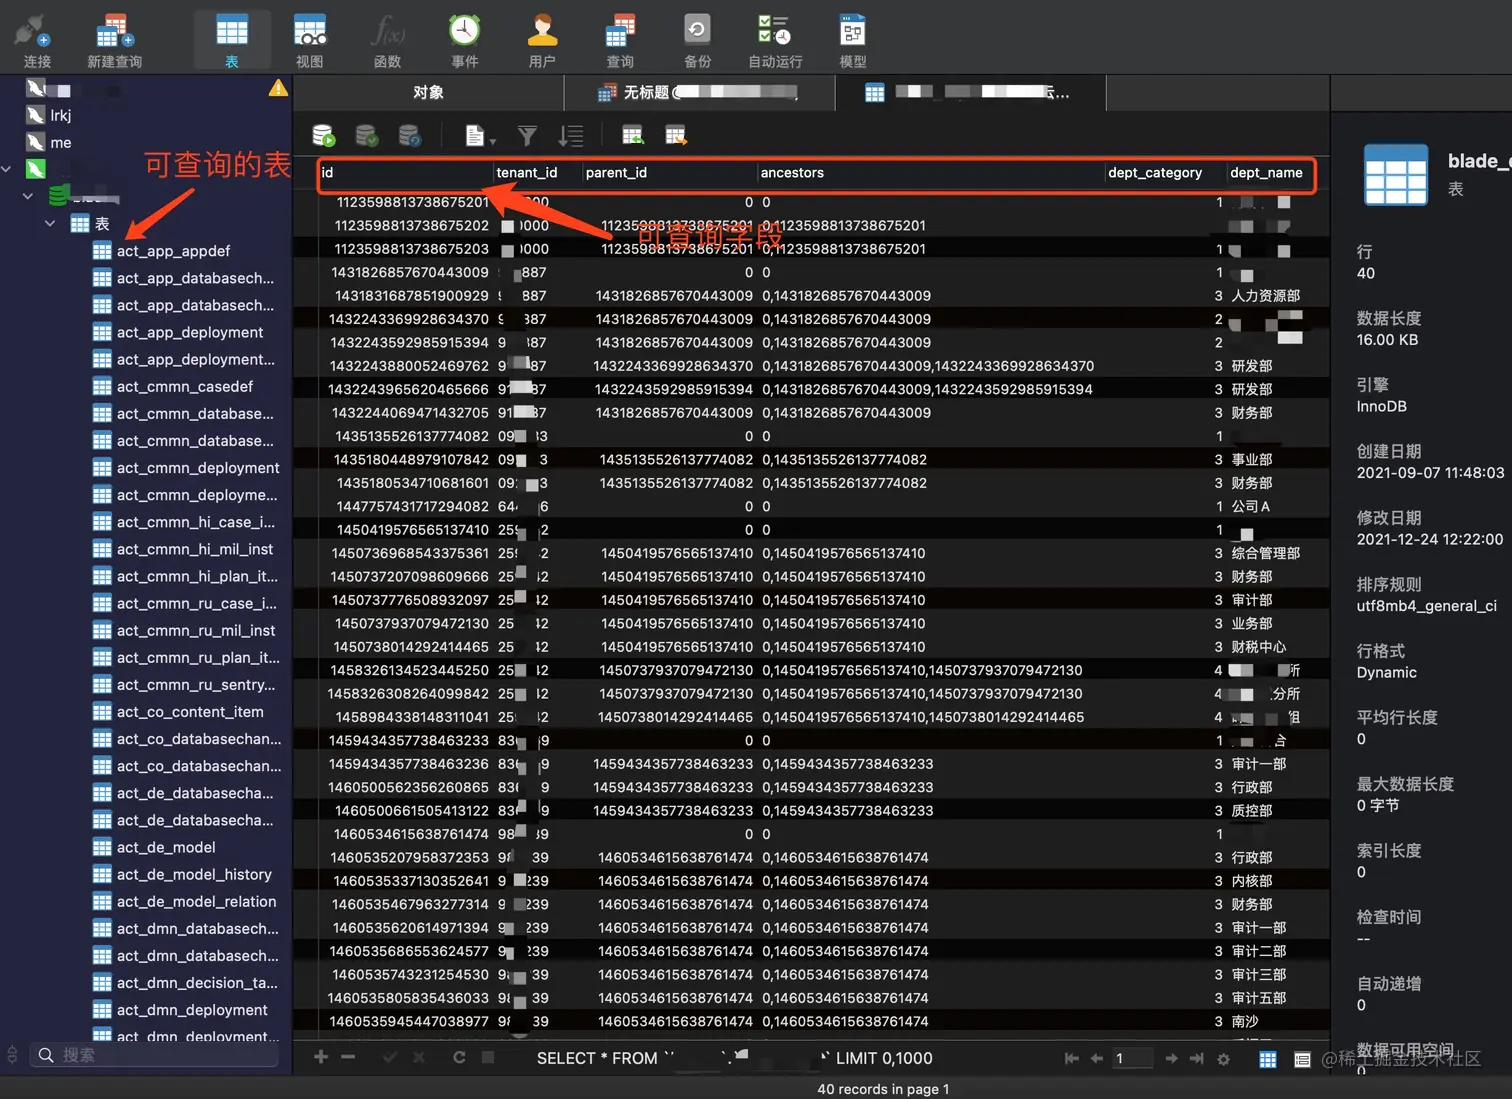Go to the first page of records
Image resolution: width=1512 pixels, height=1099 pixels.
point(1071,1058)
